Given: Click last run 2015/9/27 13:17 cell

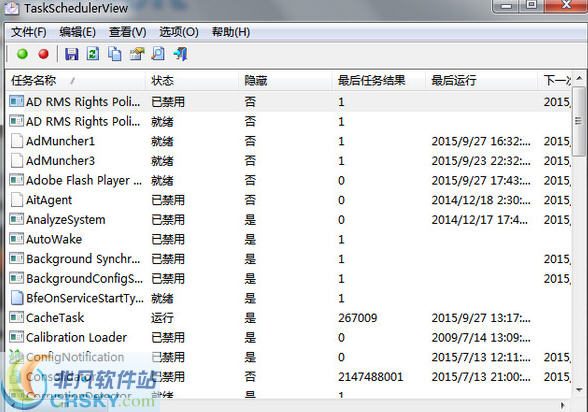Looking at the screenshot, I should click(x=481, y=318).
